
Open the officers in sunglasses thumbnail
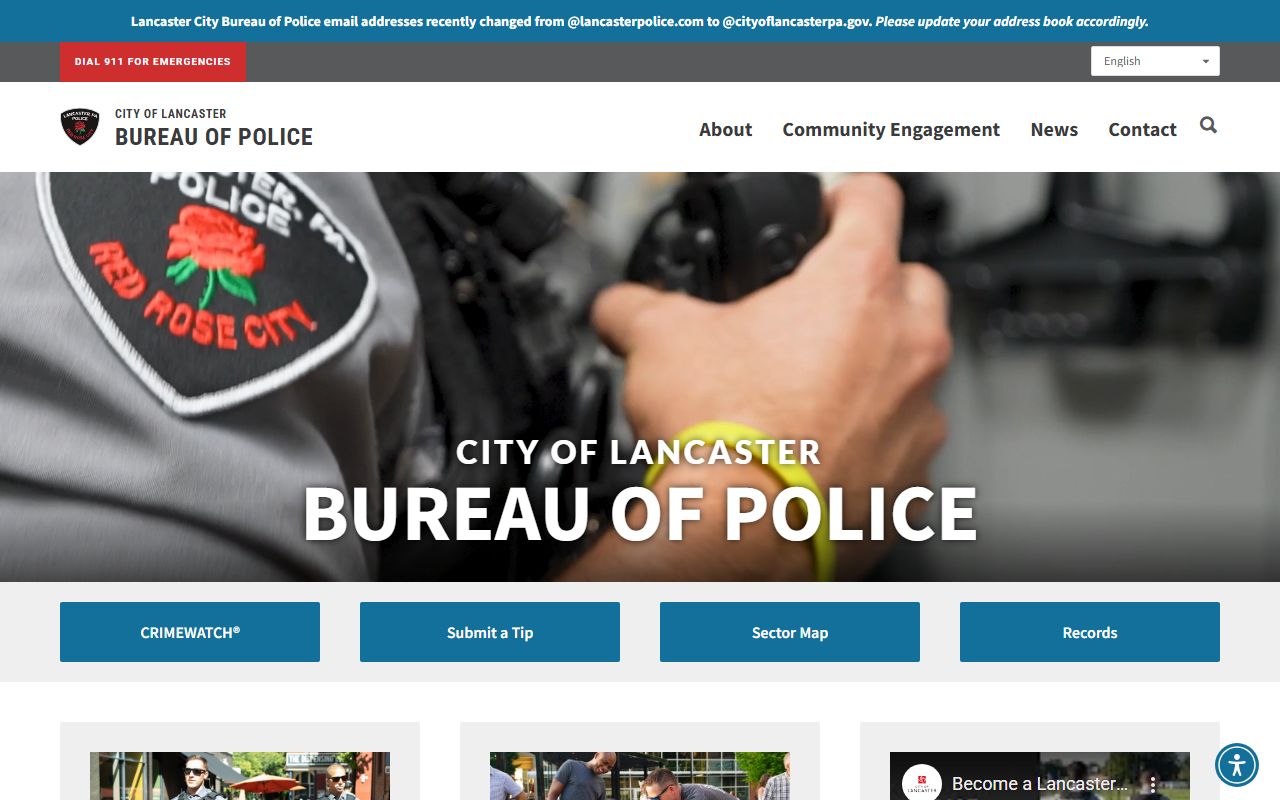(x=240, y=776)
